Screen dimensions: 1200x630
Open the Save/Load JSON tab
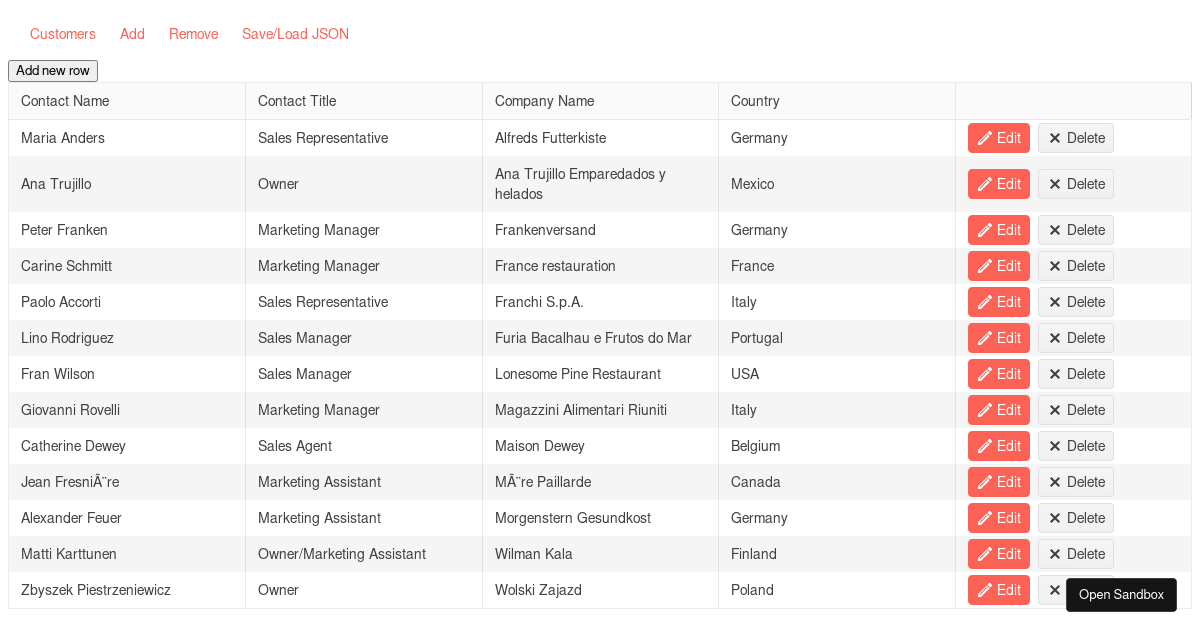pyautogui.click(x=295, y=34)
